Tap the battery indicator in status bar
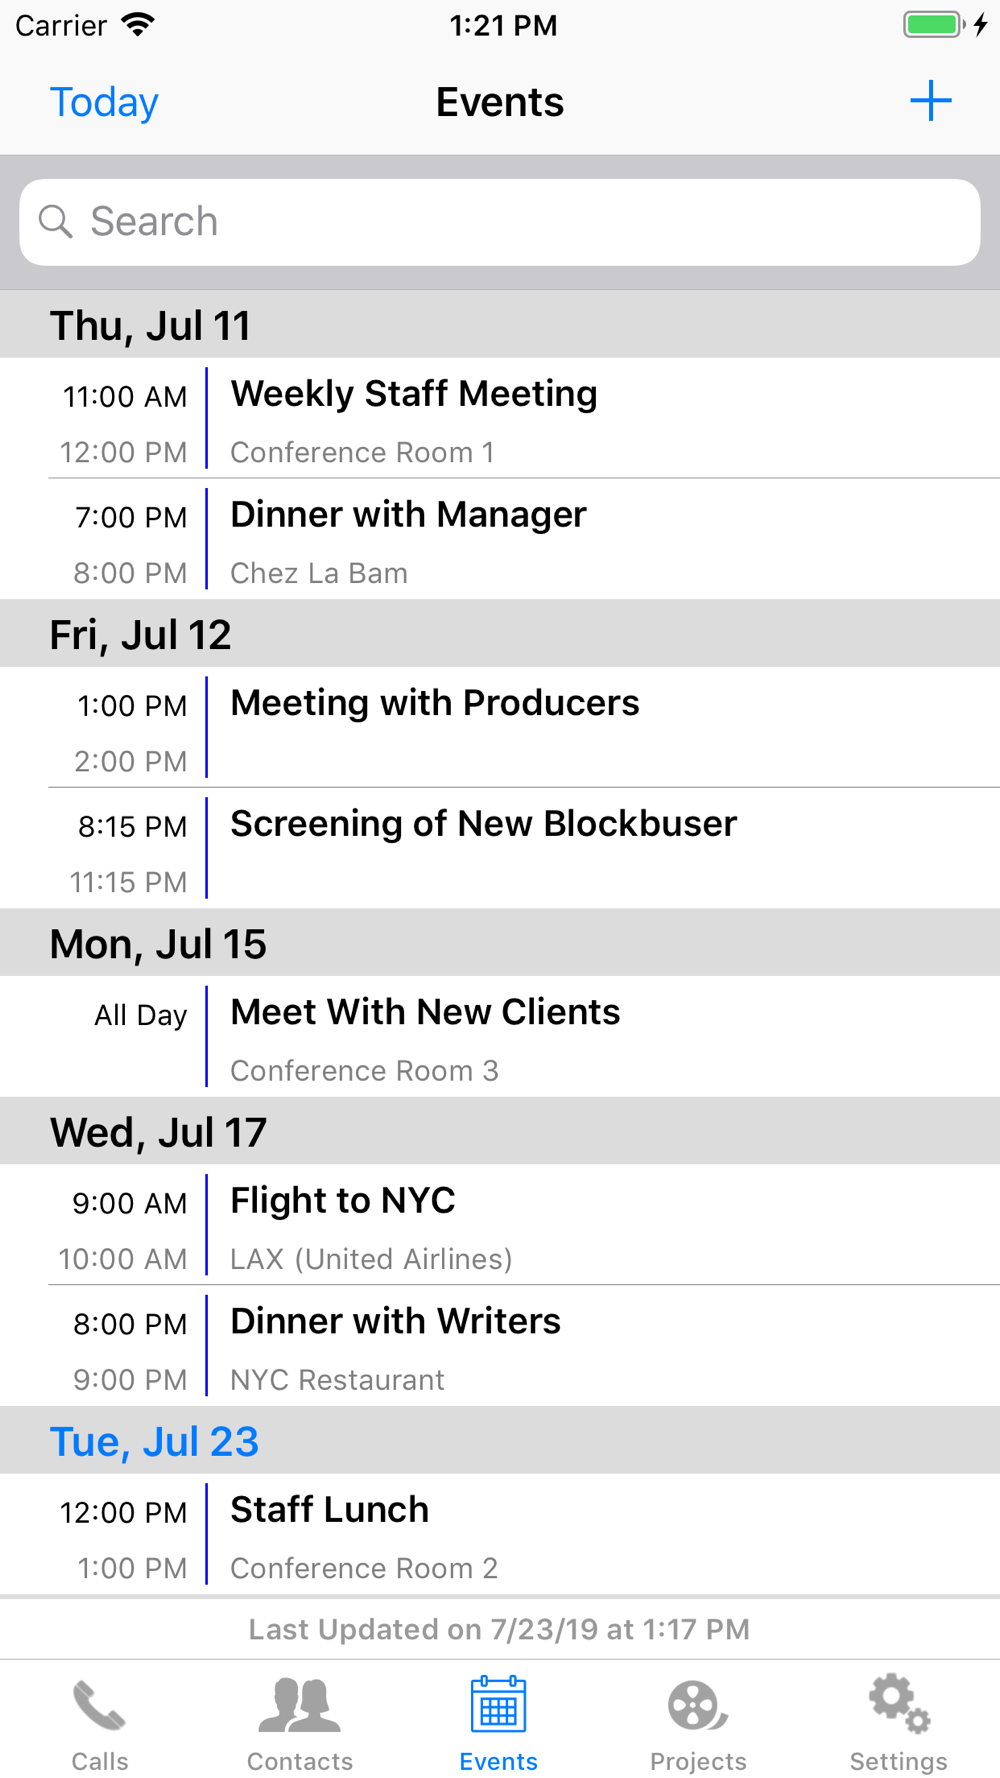1000x1778 pixels. pyautogui.click(x=933, y=25)
